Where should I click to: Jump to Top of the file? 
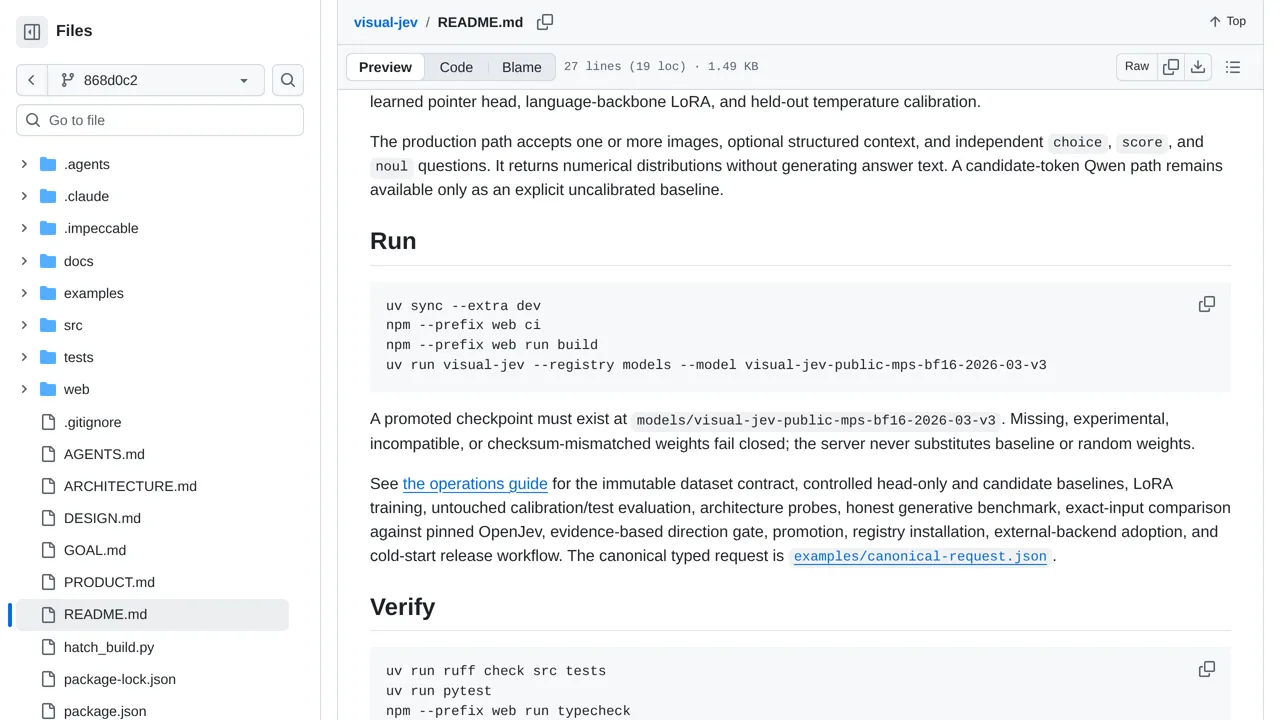coord(1227,21)
